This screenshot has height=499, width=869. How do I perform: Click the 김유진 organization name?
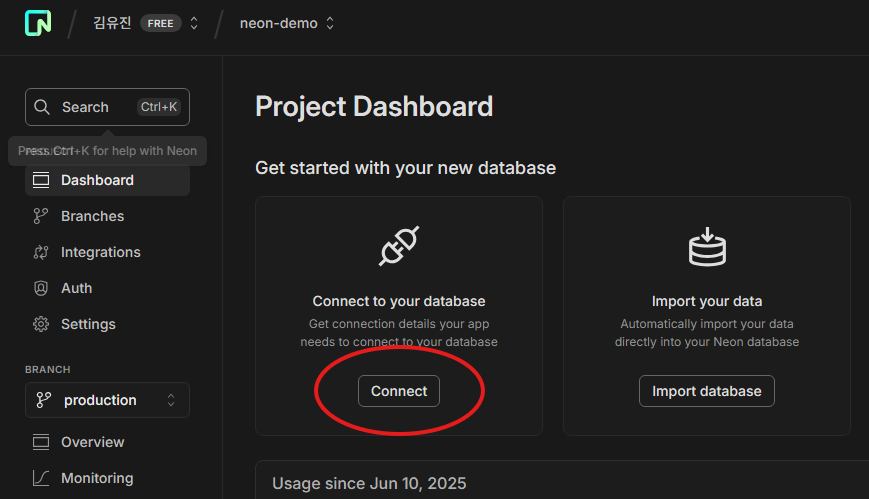[x=113, y=23]
